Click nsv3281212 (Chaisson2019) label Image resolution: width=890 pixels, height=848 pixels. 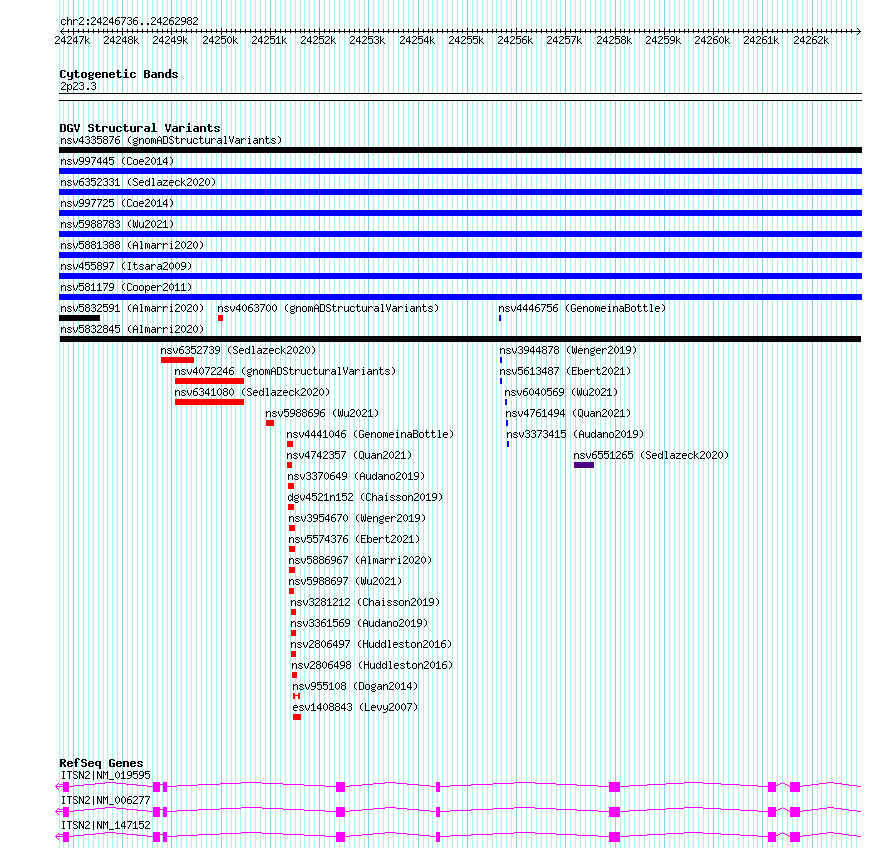[x=365, y=602]
